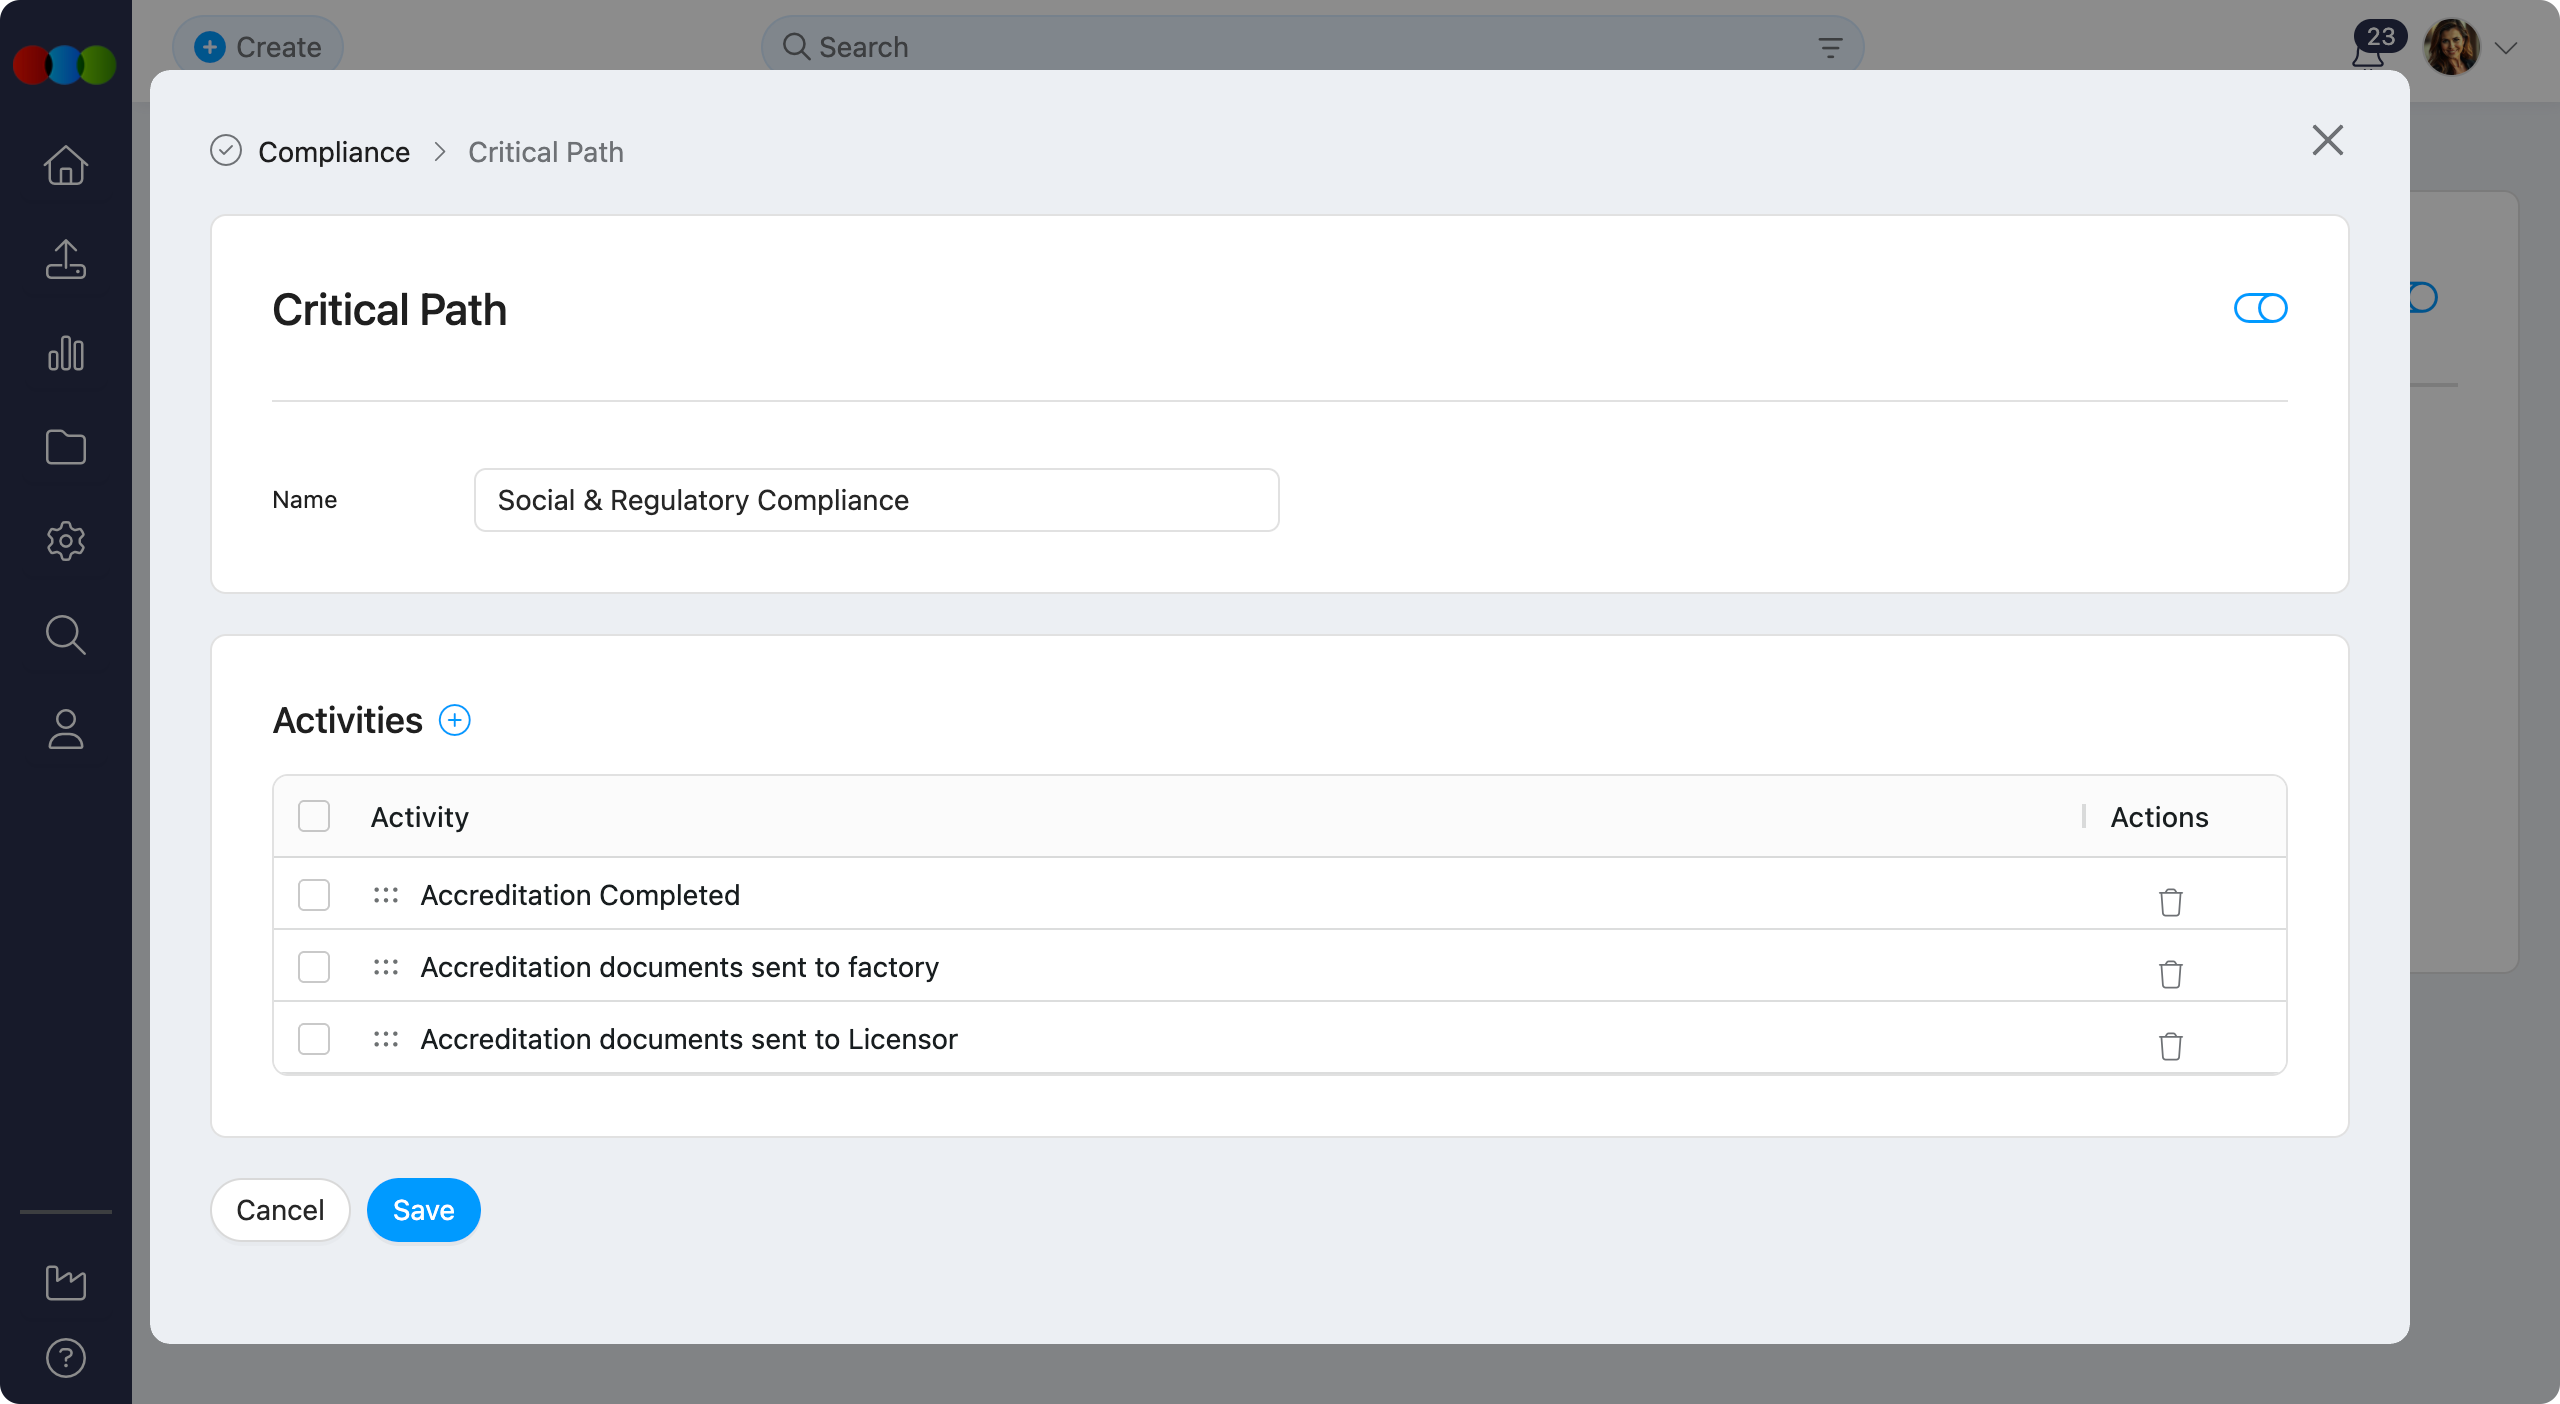
Task: Delete the Accreditation Completed activity
Action: (x=2170, y=901)
